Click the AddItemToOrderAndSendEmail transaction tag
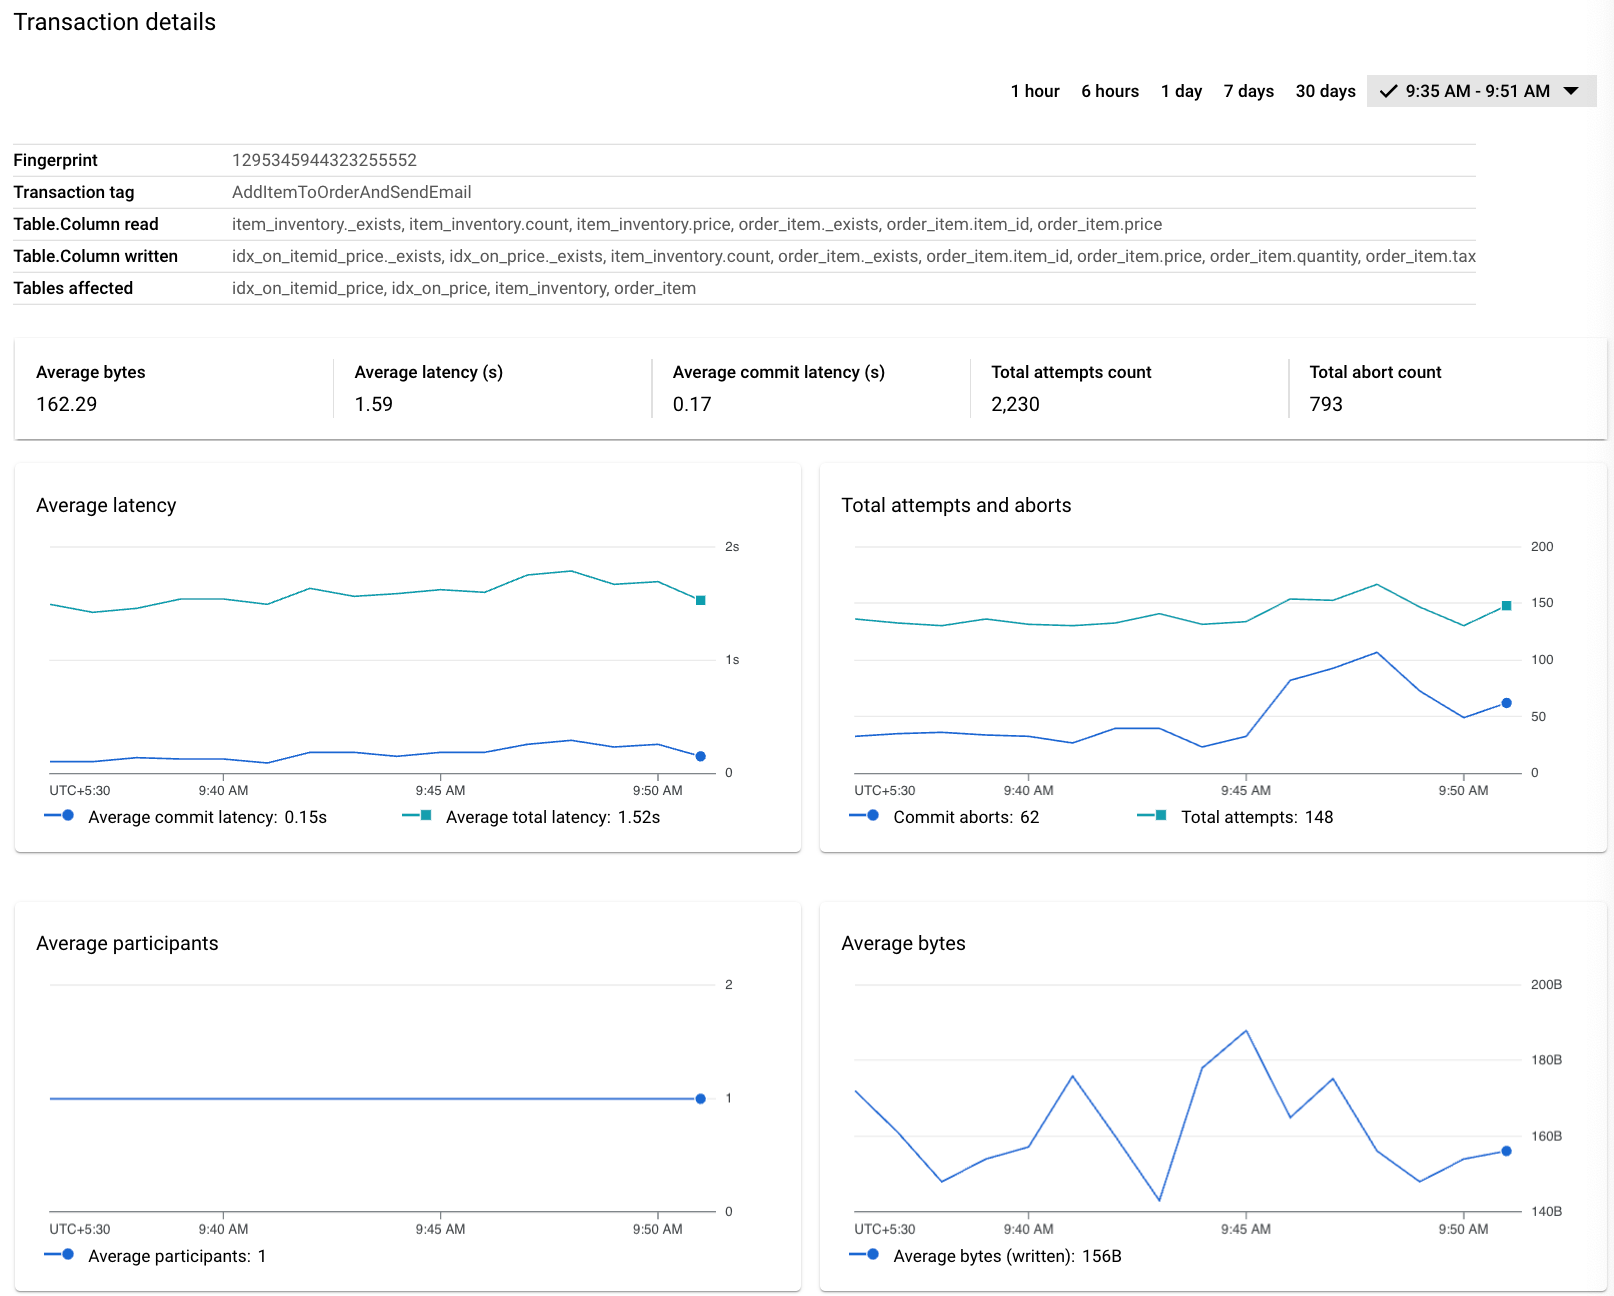 [352, 191]
